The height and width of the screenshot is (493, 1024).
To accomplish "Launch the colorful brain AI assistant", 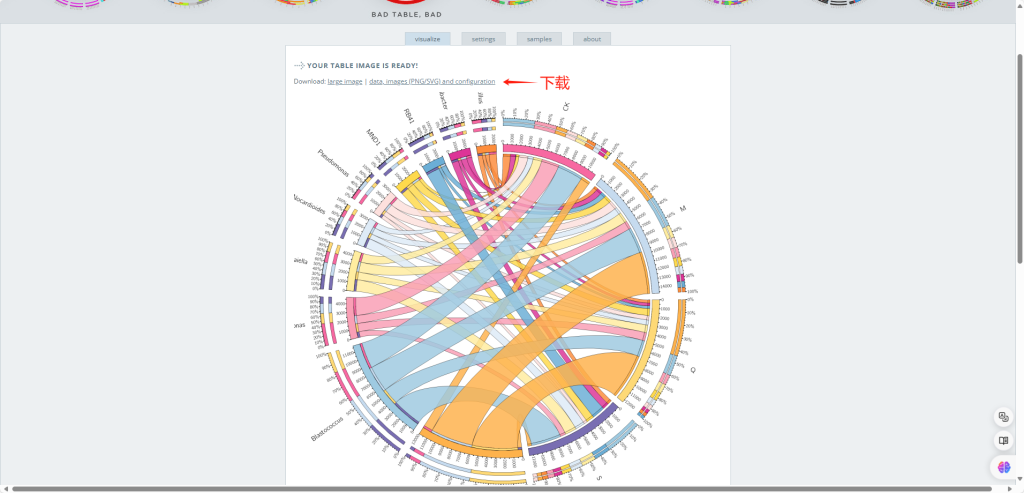I will coord(1003,467).
